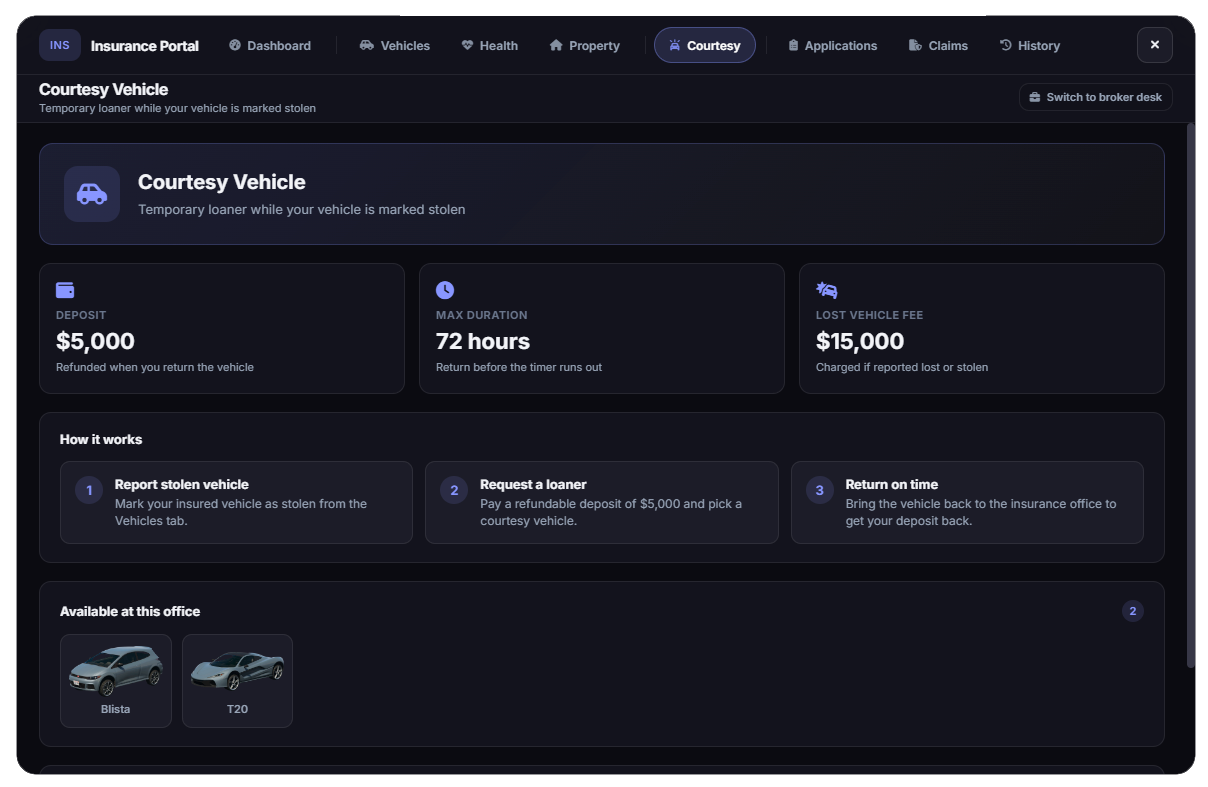This screenshot has height=787, width=1208.
Task: Click the Dashboard gauge icon
Action: coord(235,45)
